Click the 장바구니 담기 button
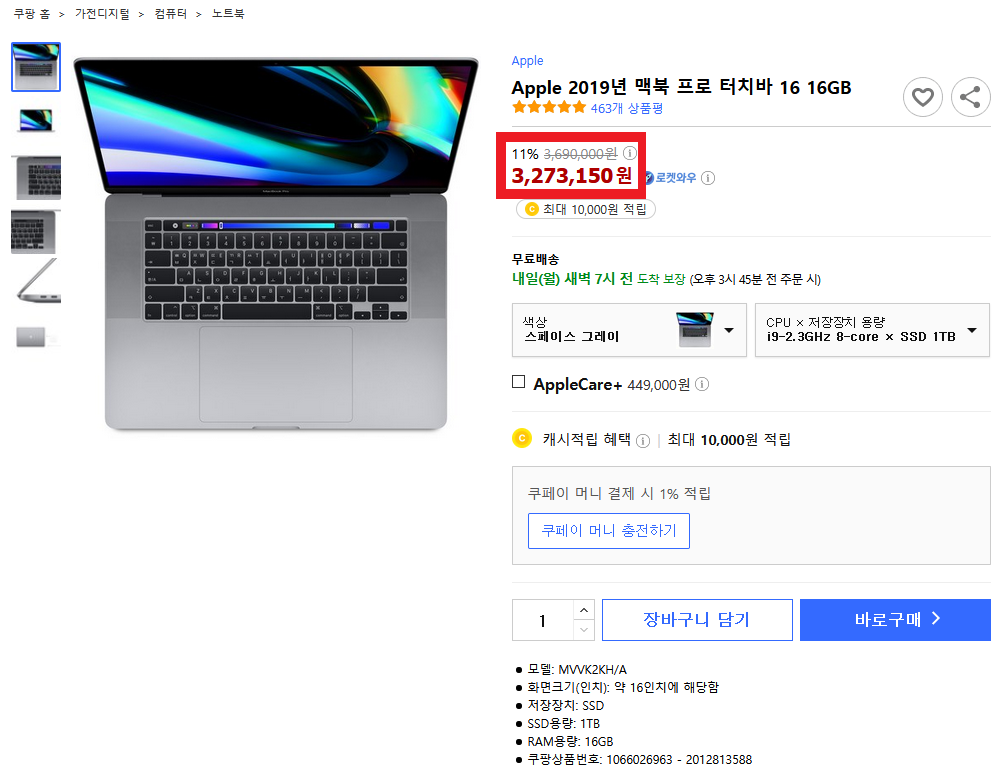 tap(697, 620)
